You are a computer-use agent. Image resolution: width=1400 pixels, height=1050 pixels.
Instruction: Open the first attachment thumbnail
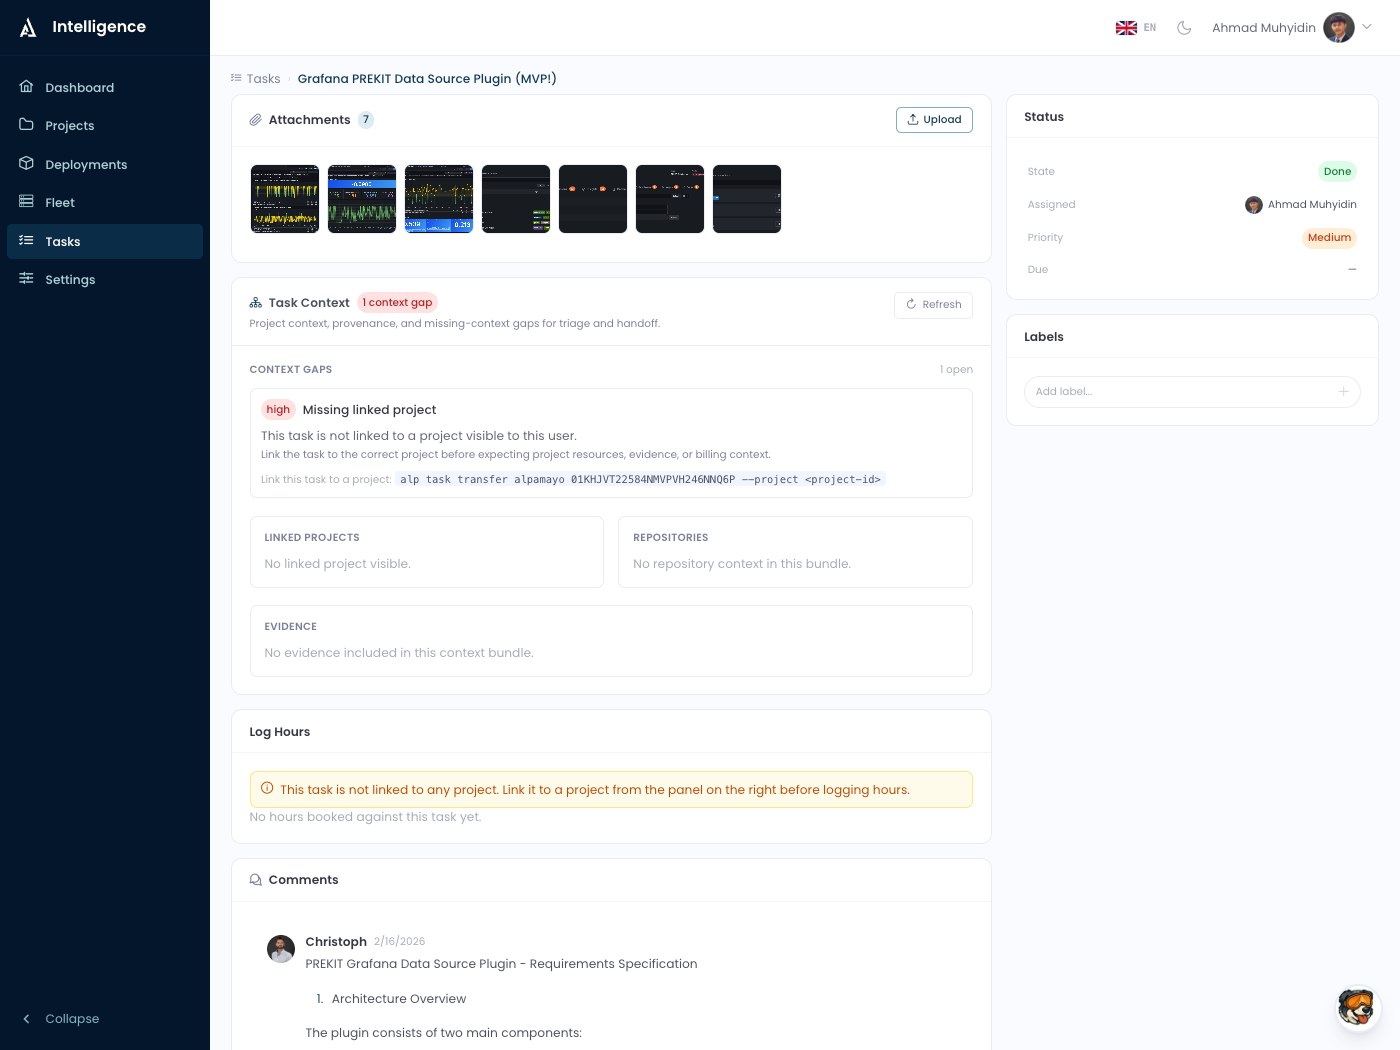click(285, 199)
